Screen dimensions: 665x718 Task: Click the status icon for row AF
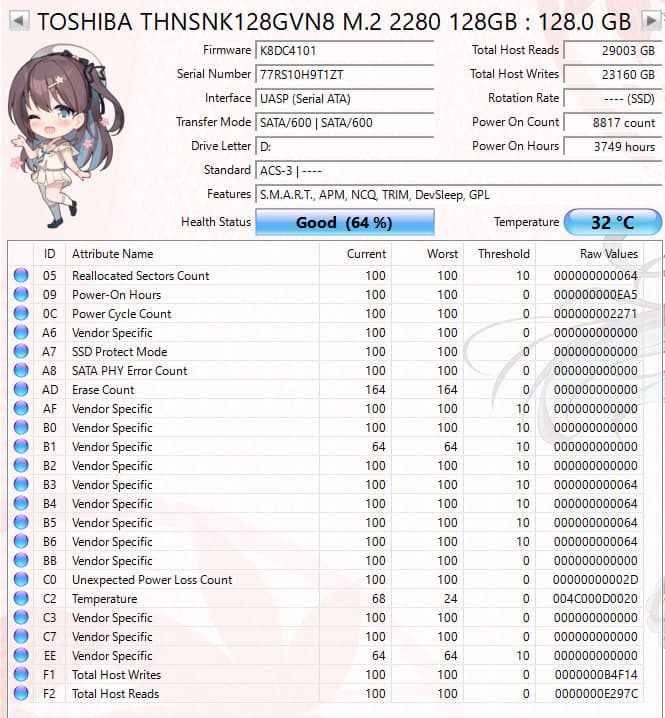point(21,408)
